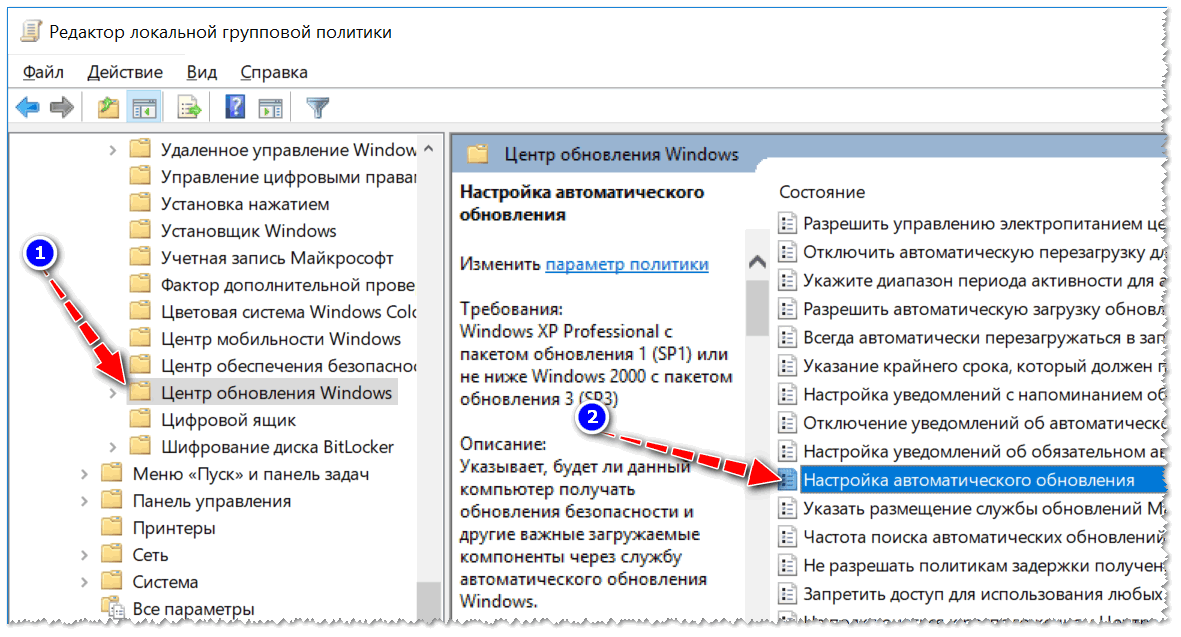The height and width of the screenshot is (637, 1181).
Task: Open the Справка menu
Action: pyautogui.click(x=273, y=72)
